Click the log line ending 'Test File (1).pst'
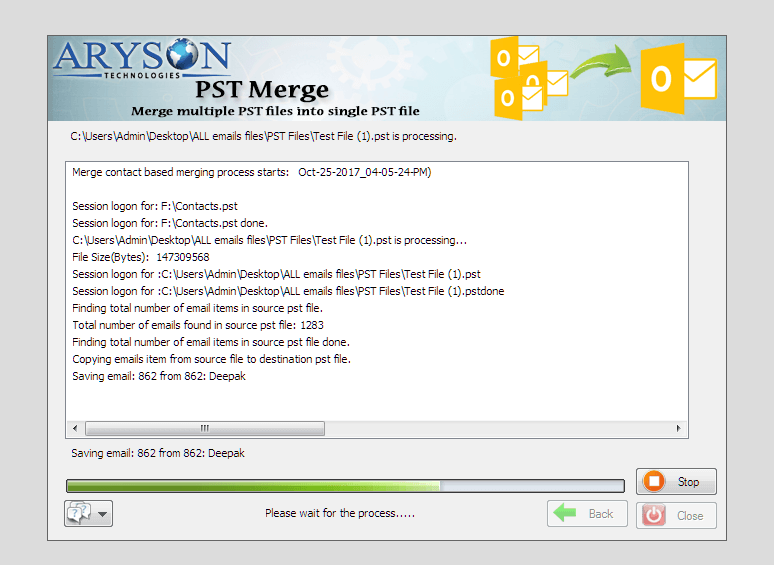The height and width of the screenshot is (565, 774). coord(276,274)
